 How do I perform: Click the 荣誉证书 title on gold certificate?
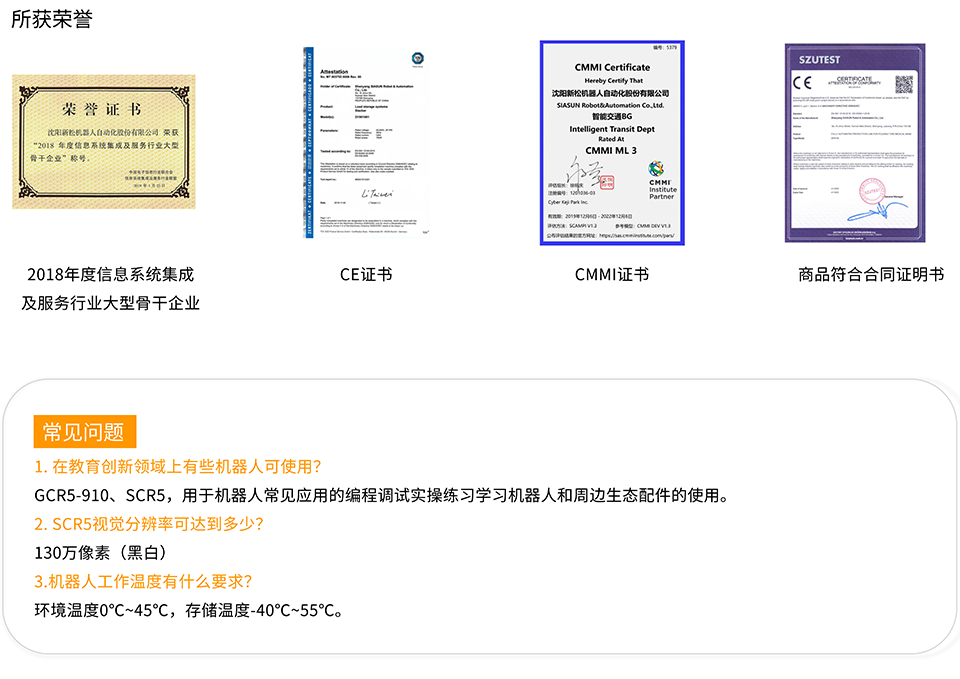pyautogui.click(x=102, y=109)
